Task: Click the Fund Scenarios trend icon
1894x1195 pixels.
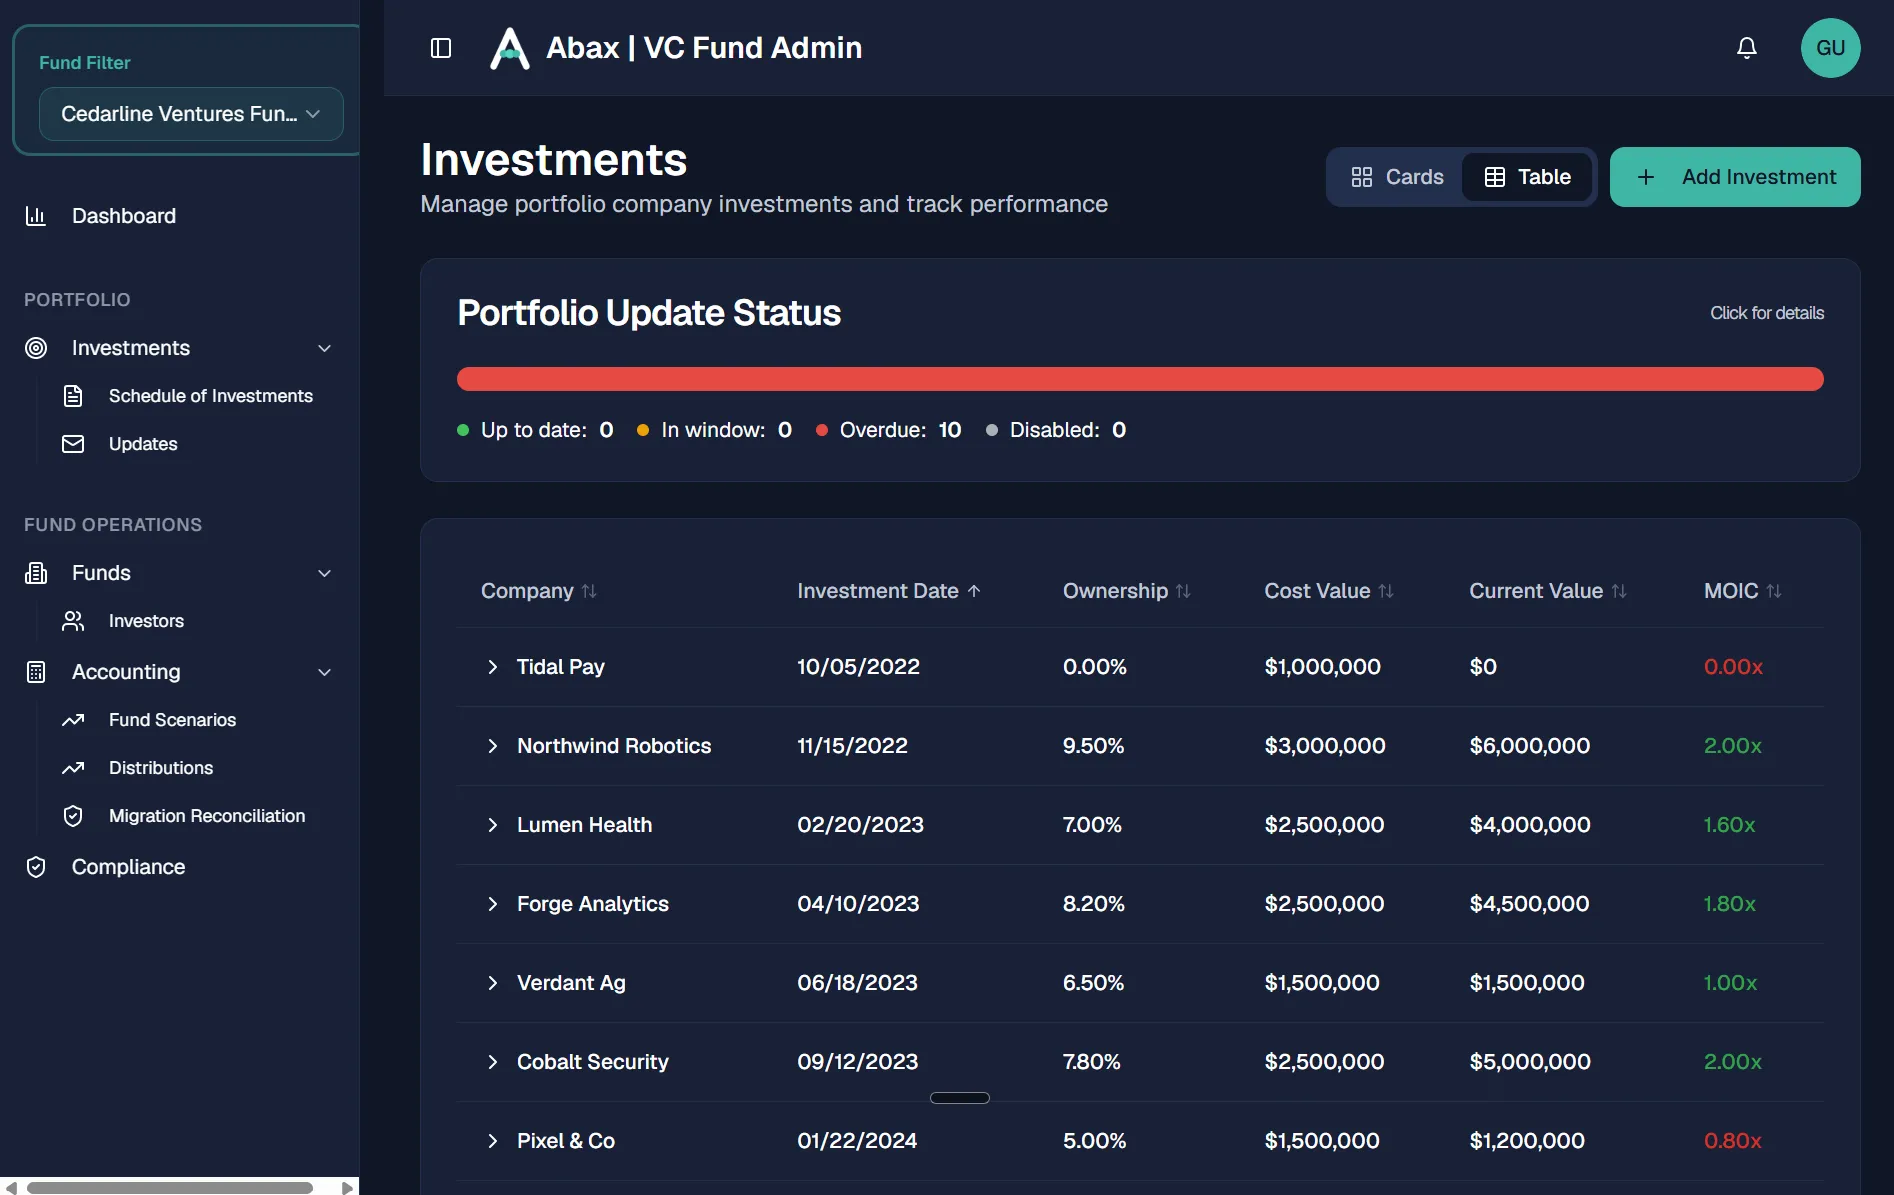Action: (73, 720)
